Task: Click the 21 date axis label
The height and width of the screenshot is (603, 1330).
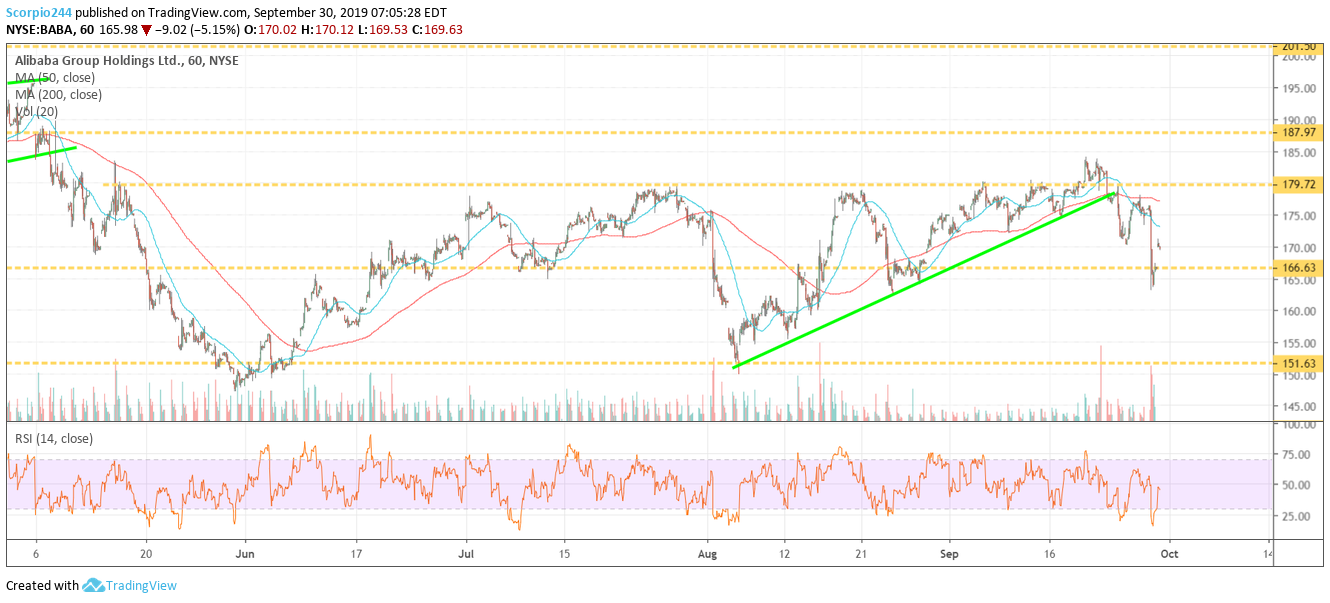Action: point(861,553)
